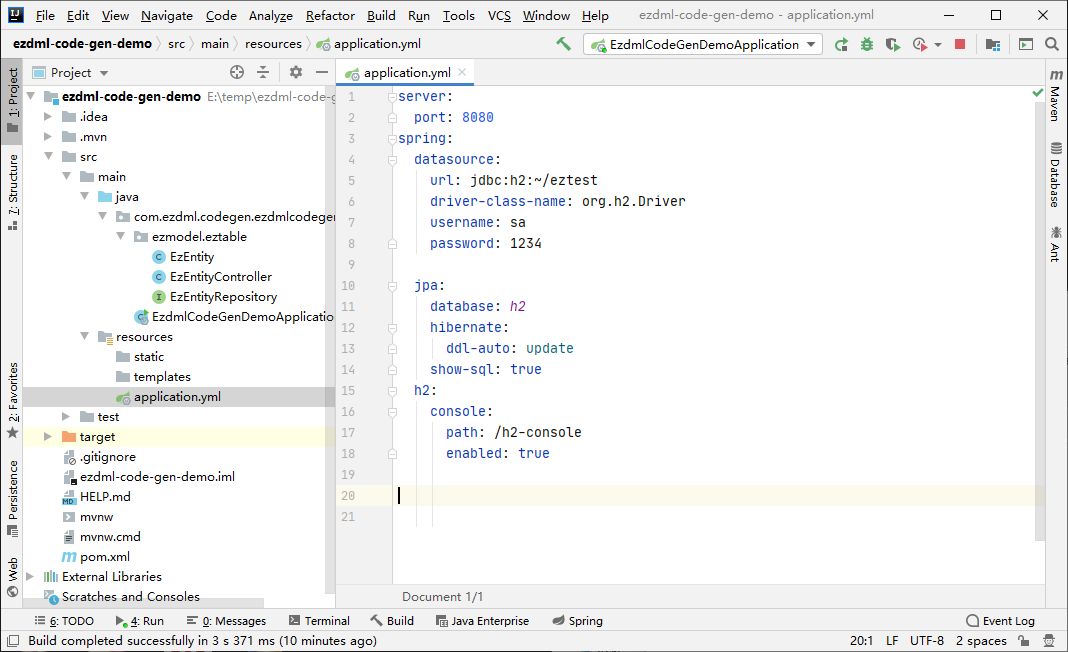Viewport: 1068px width, 652px height.
Task: Expand the .idea folder
Action: (48, 117)
